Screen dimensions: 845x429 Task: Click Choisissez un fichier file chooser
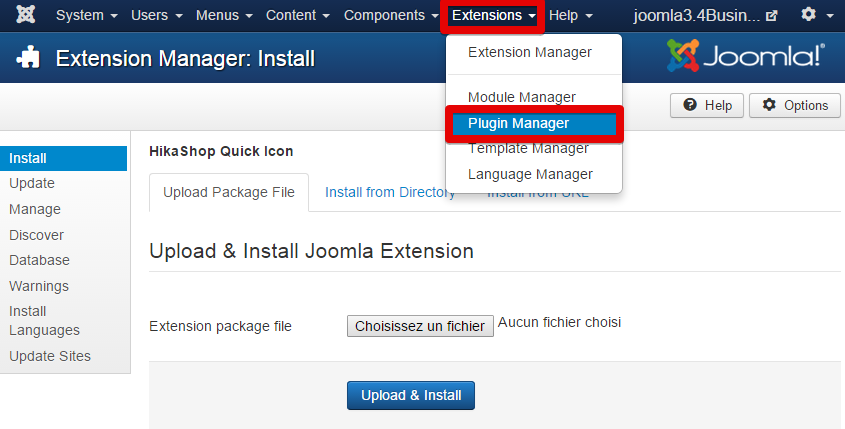tap(420, 326)
